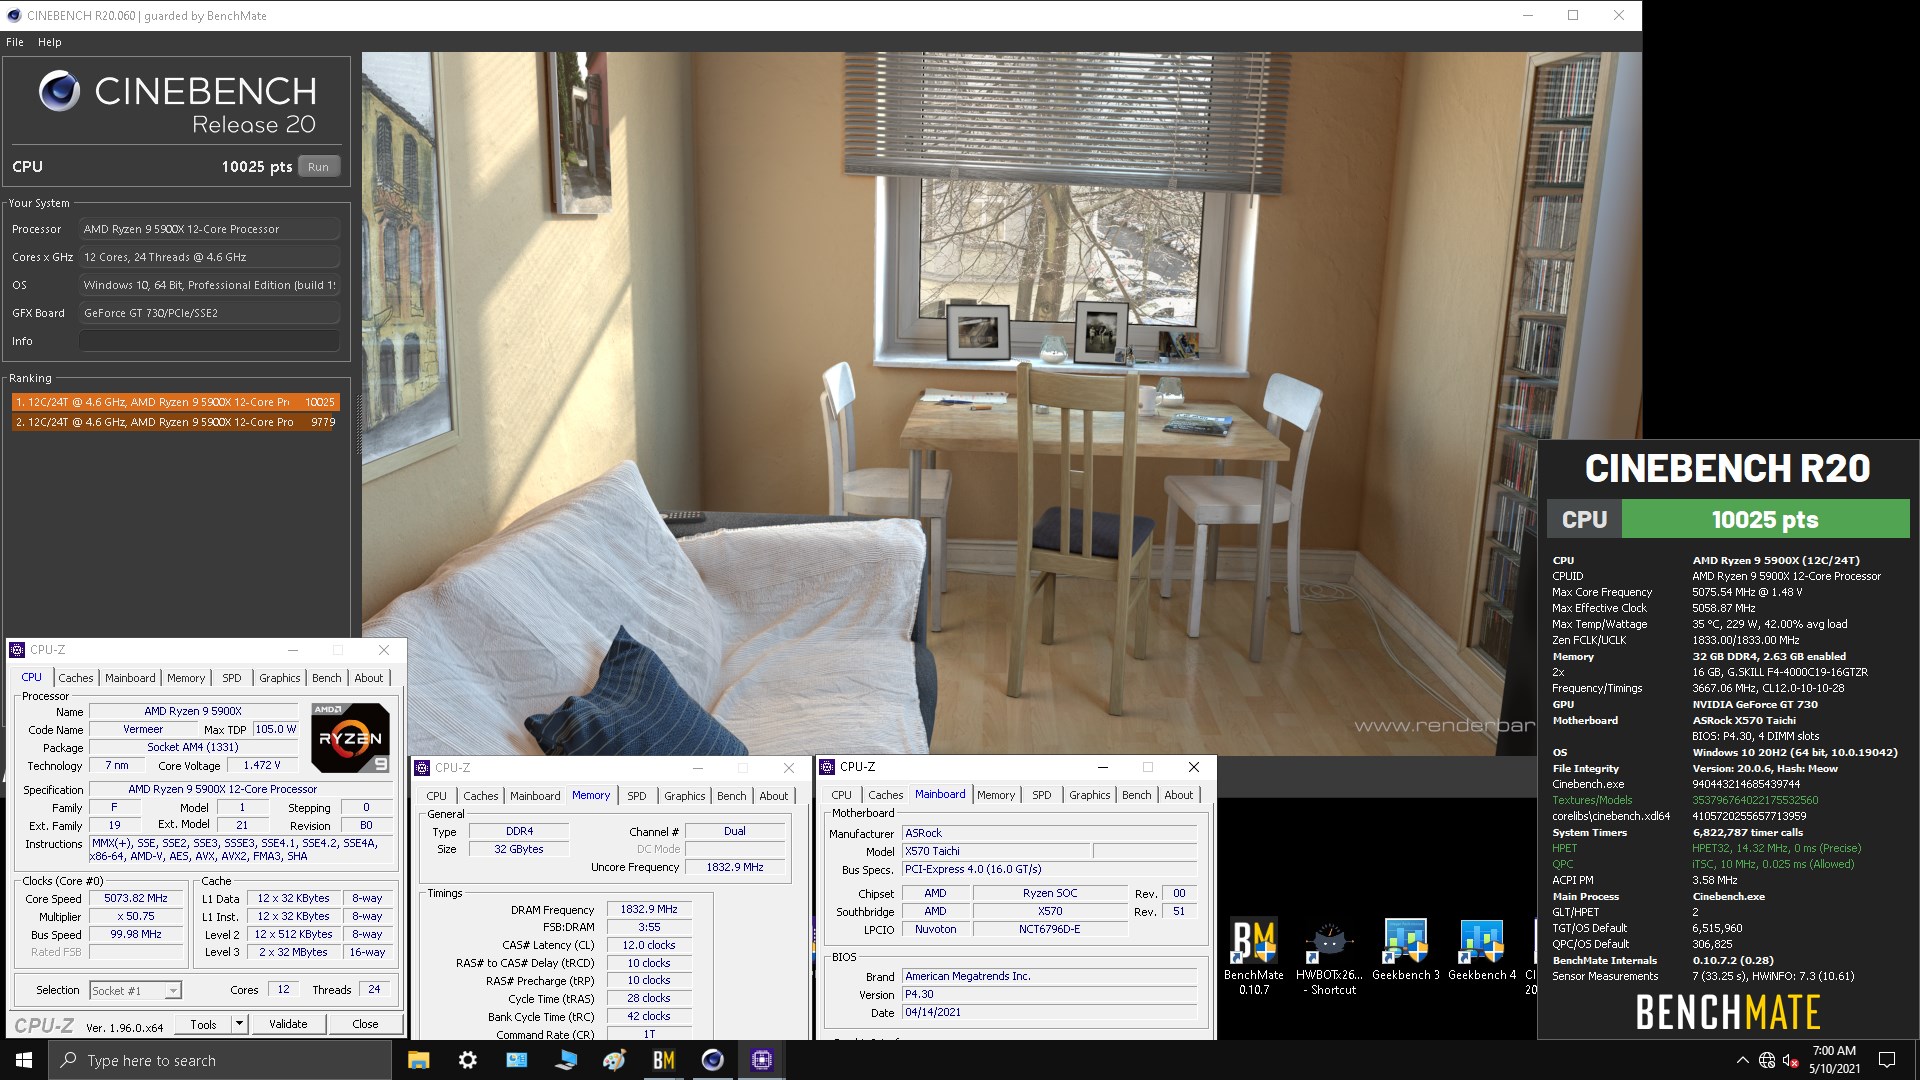The width and height of the screenshot is (1920, 1080).
Task: Open the taskbar icon left of the Paint palette
Action: (x=566, y=1060)
